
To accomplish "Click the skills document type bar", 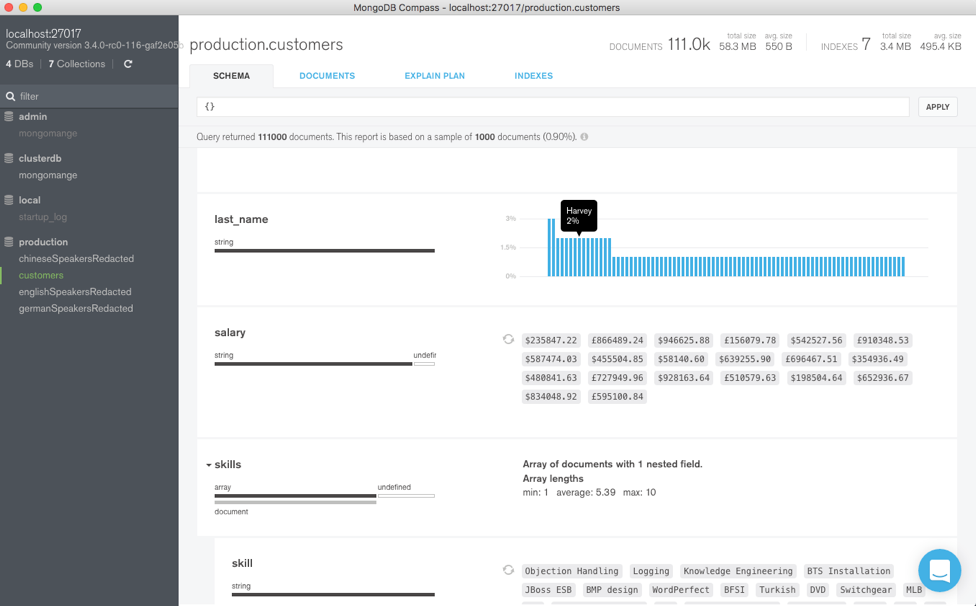I will click(295, 502).
